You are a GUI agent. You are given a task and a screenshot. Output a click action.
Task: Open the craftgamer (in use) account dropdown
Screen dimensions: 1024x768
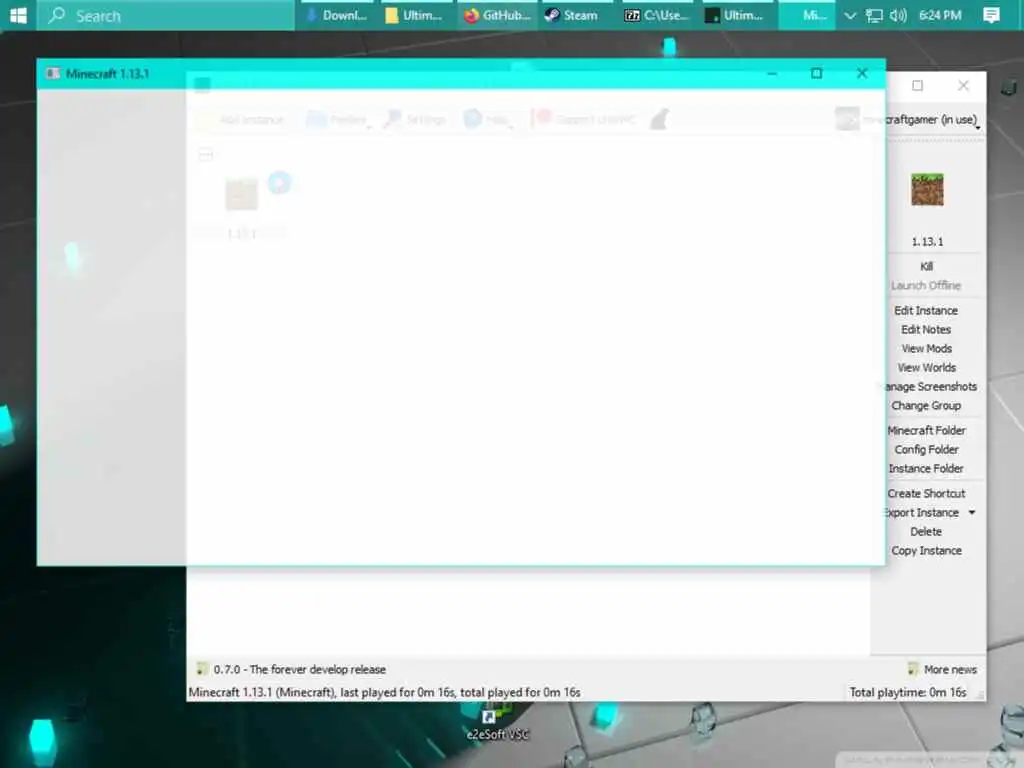tap(934, 120)
